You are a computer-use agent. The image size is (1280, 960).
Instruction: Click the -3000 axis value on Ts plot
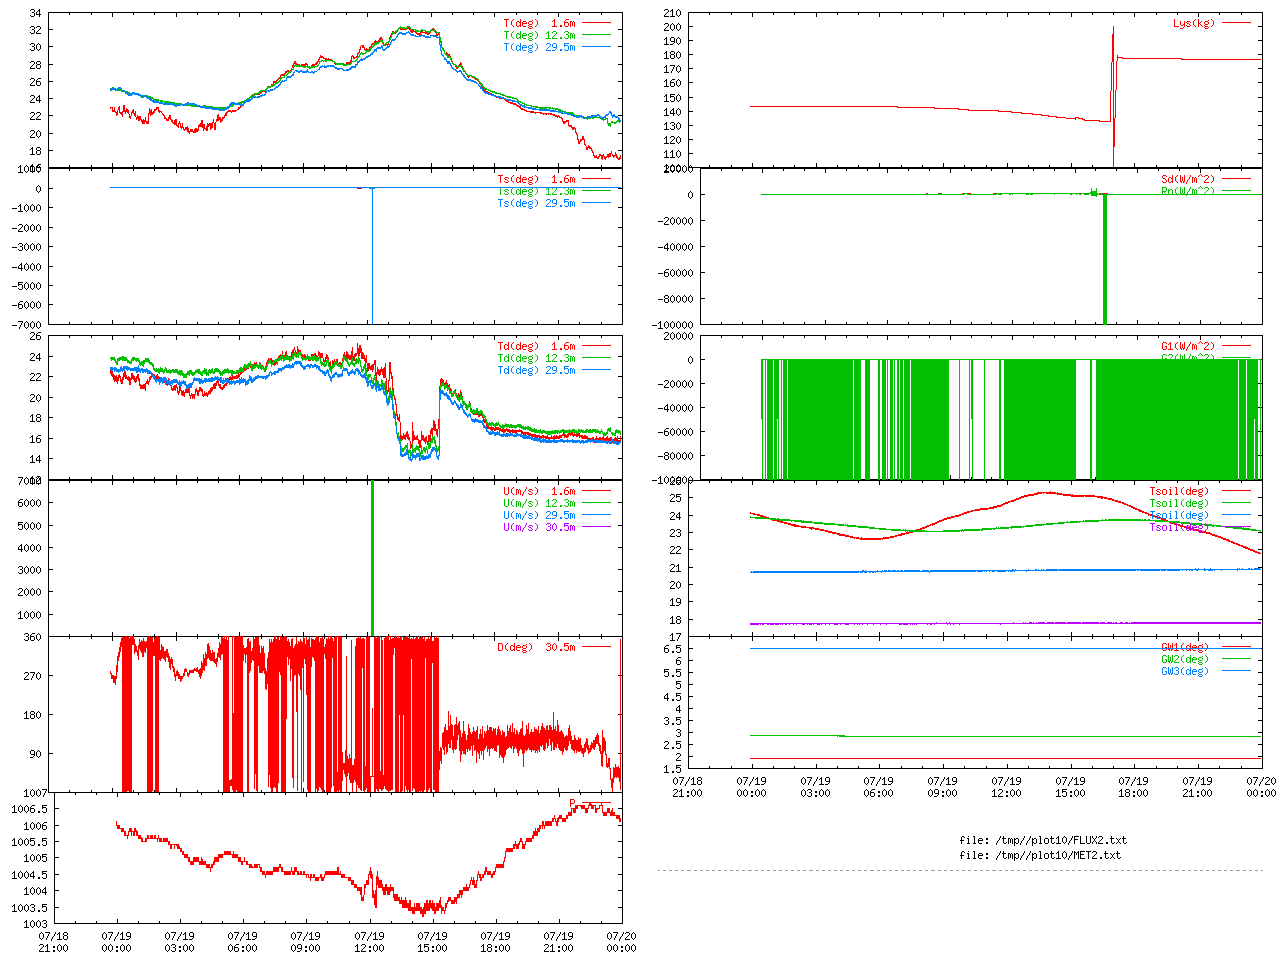click(26, 247)
